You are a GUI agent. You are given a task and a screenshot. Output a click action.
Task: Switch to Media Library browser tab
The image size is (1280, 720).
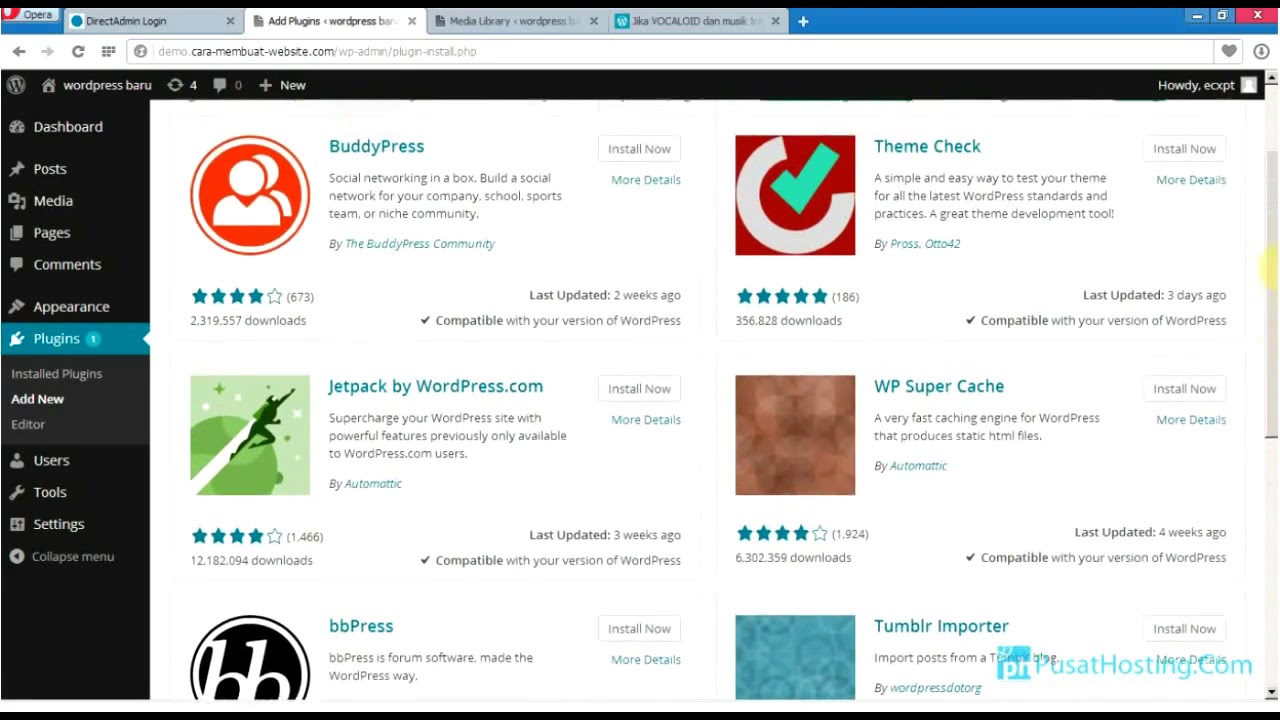pos(518,21)
